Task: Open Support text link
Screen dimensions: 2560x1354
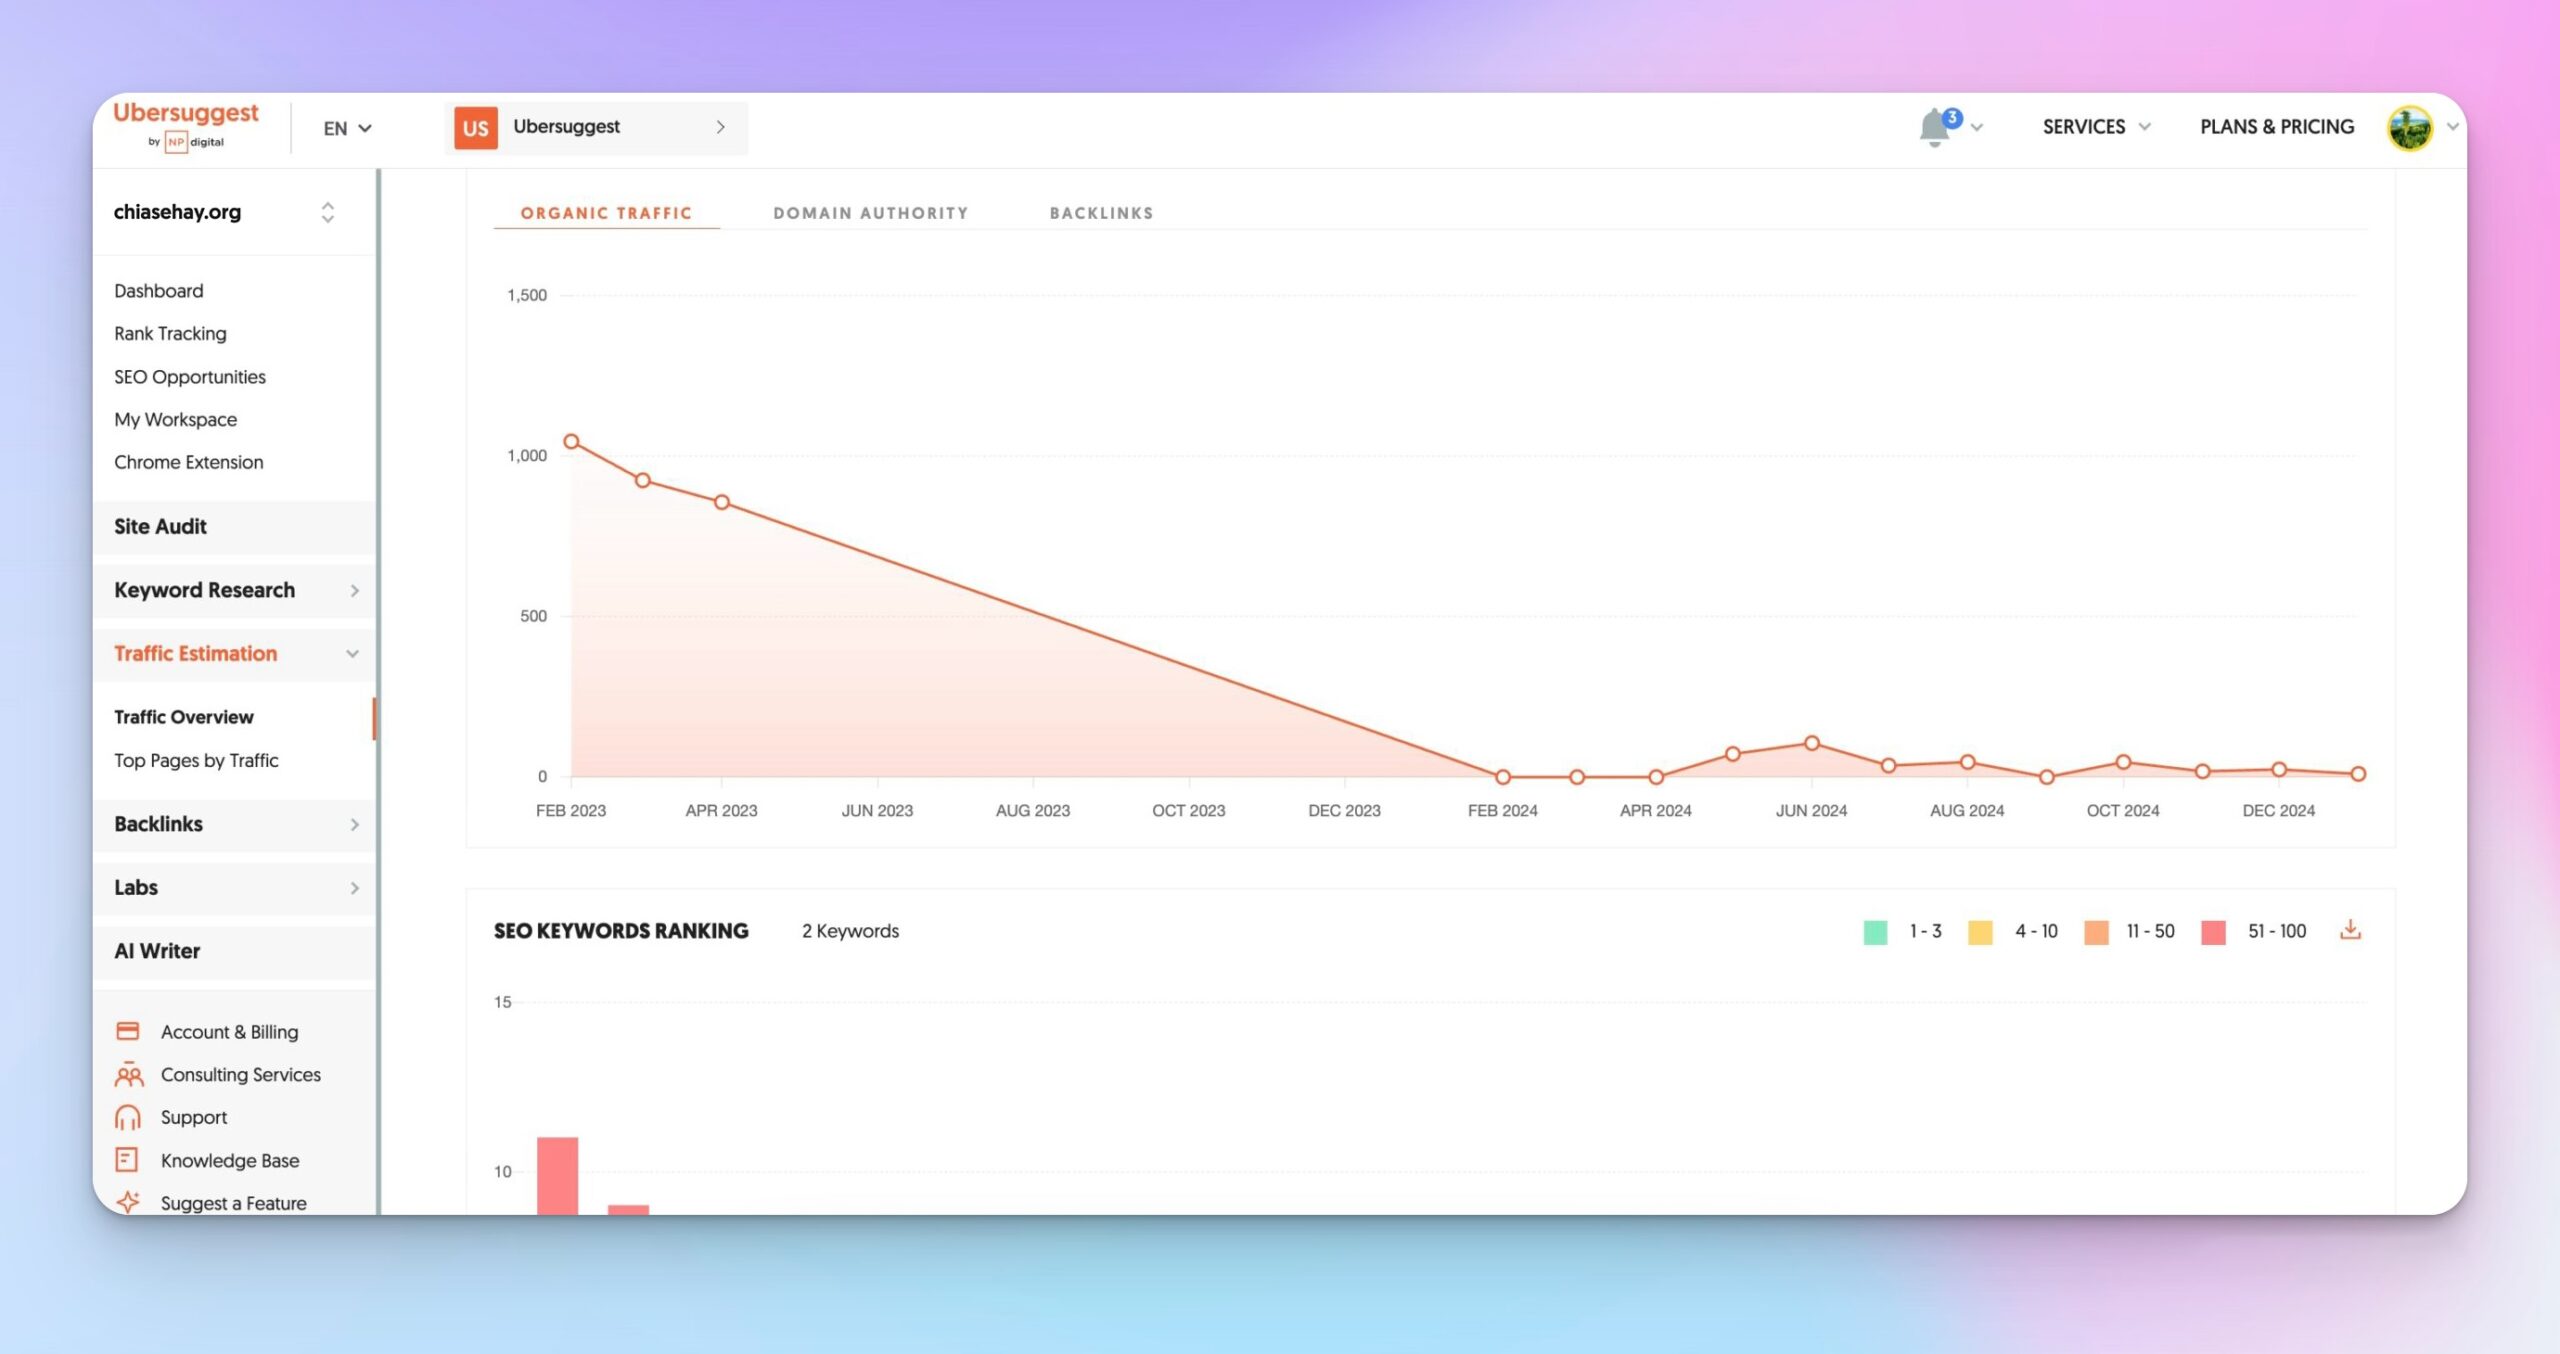Action: (x=193, y=1117)
